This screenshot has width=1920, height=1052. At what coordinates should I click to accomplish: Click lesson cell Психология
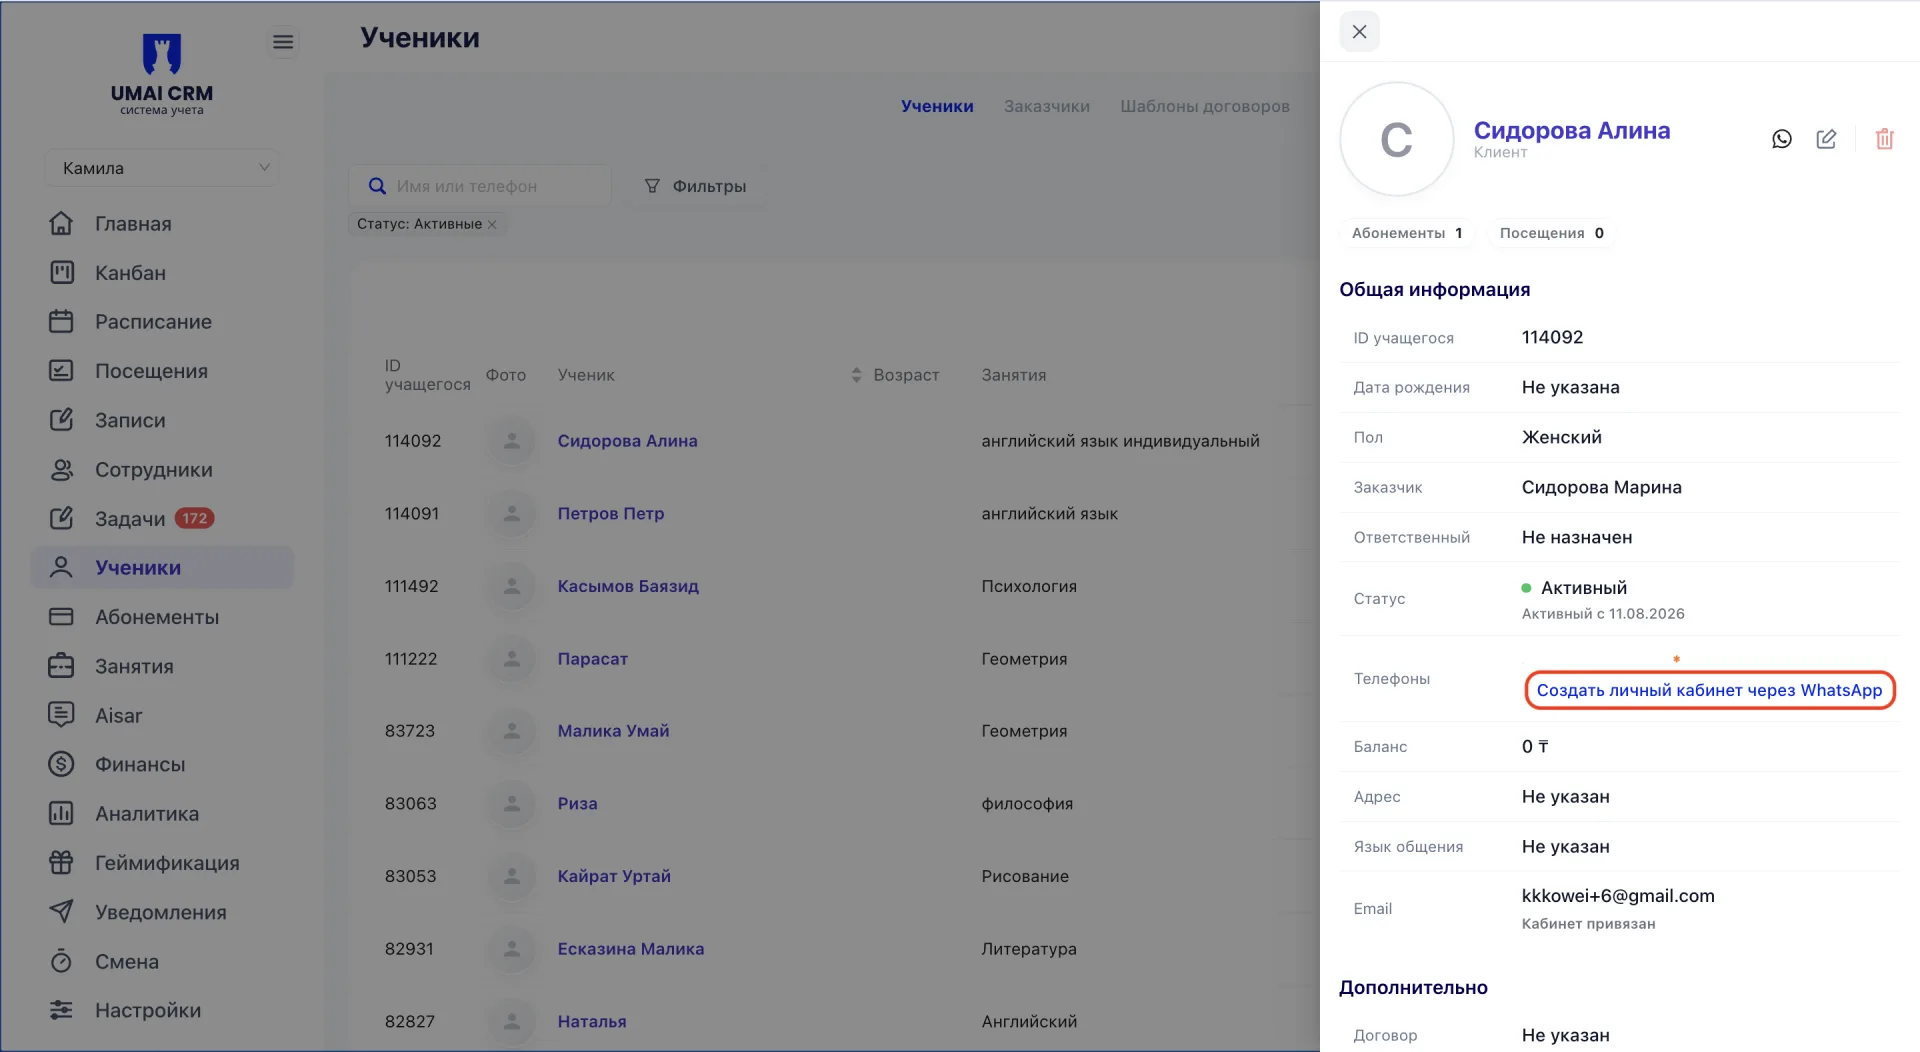click(x=1029, y=586)
